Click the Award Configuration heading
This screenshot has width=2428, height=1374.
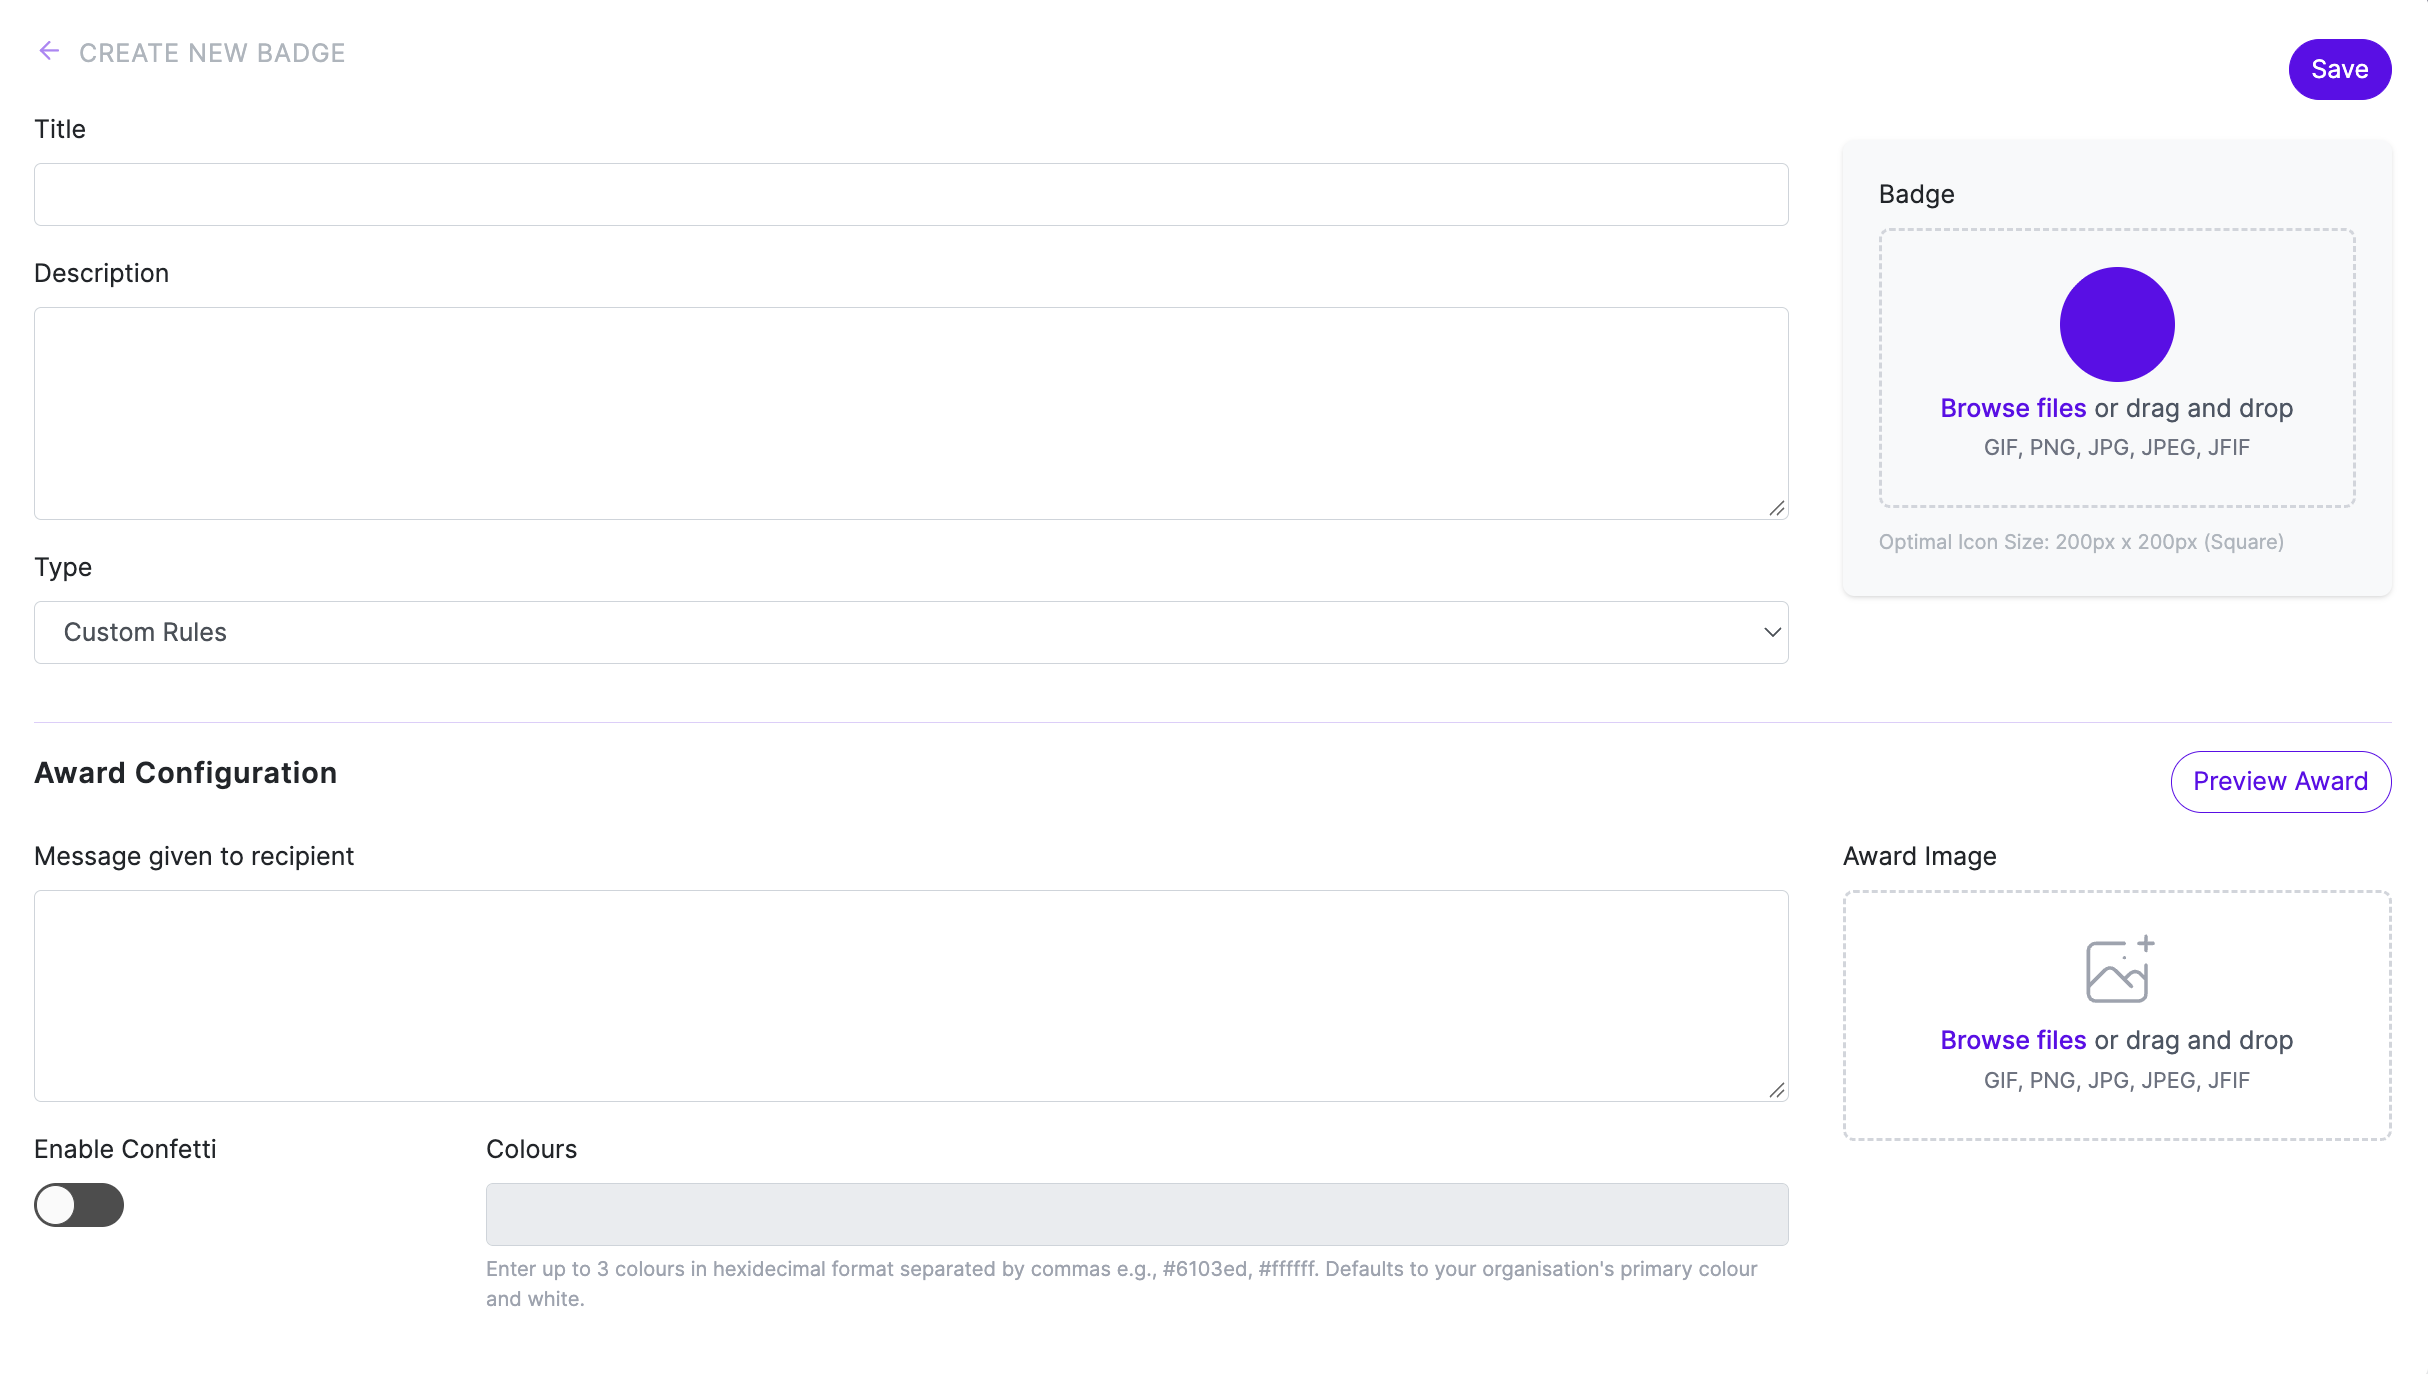point(185,773)
